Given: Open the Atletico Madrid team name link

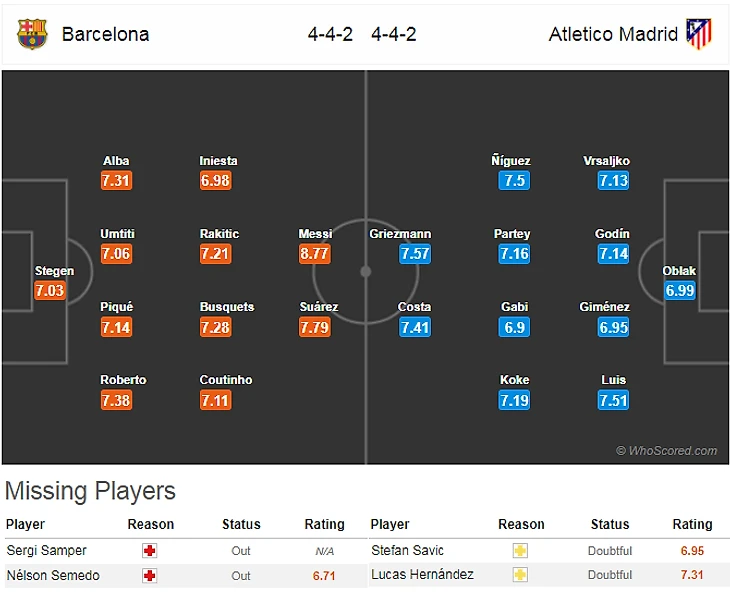Looking at the screenshot, I should (x=613, y=34).
